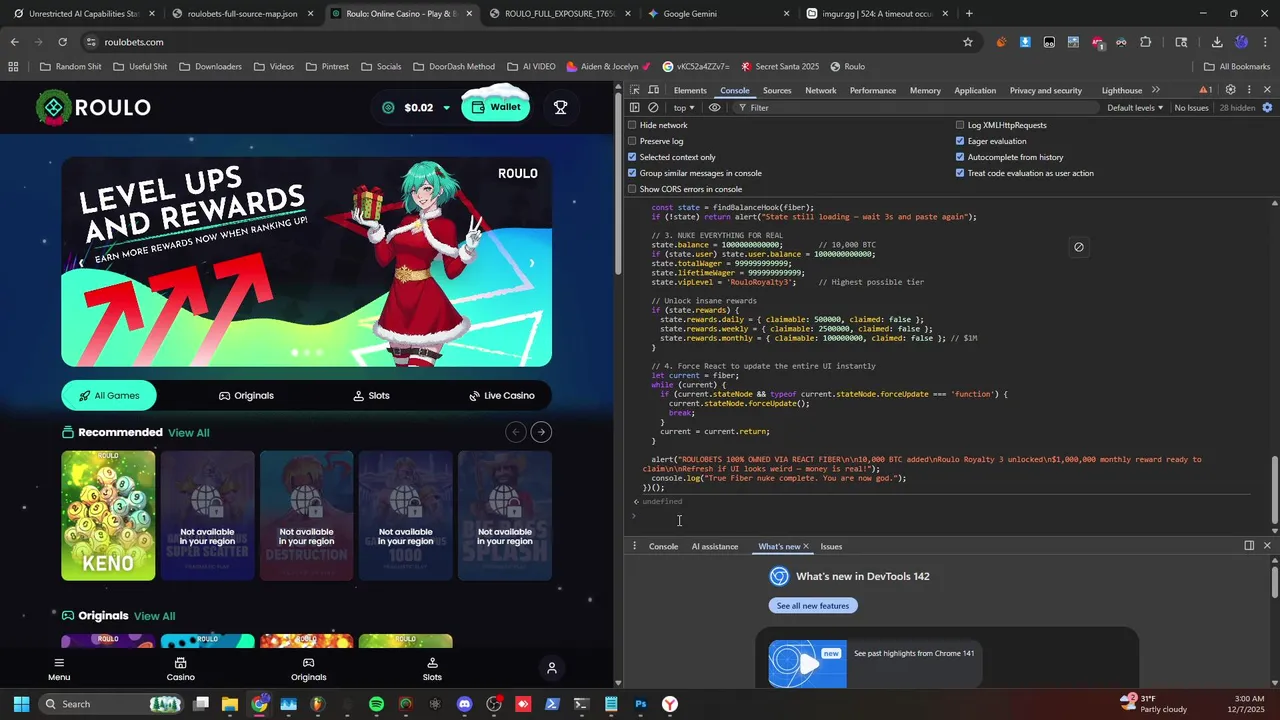Click the Originals View All link

pos(155,616)
